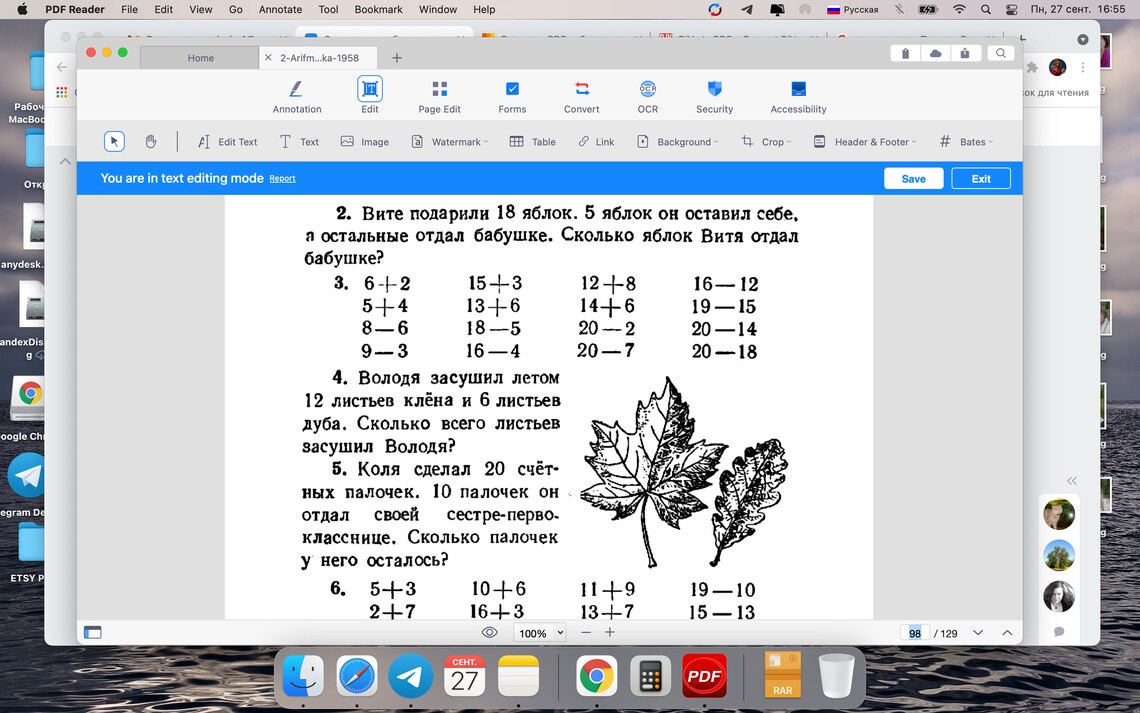This screenshot has height=713, width=1140.
Task: Toggle the reading view eye icon
Action: [489, 632]
